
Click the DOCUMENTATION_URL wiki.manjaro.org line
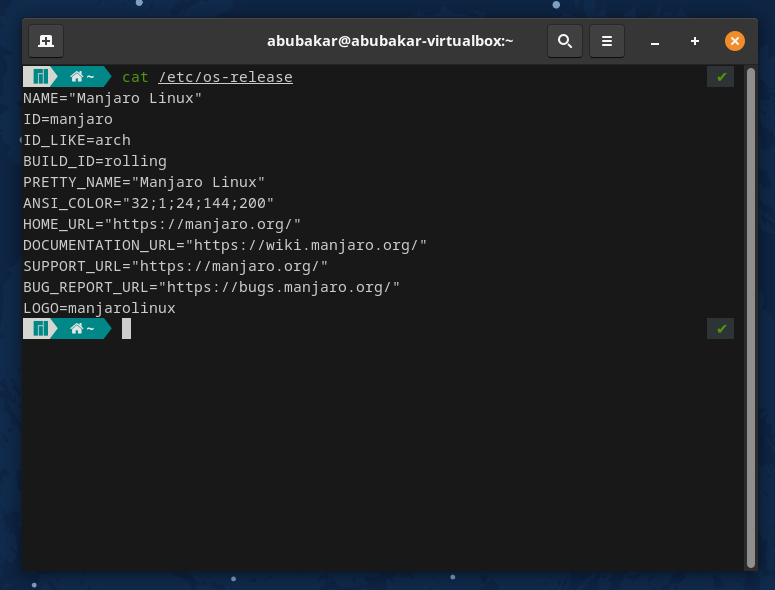click(225, 245)
